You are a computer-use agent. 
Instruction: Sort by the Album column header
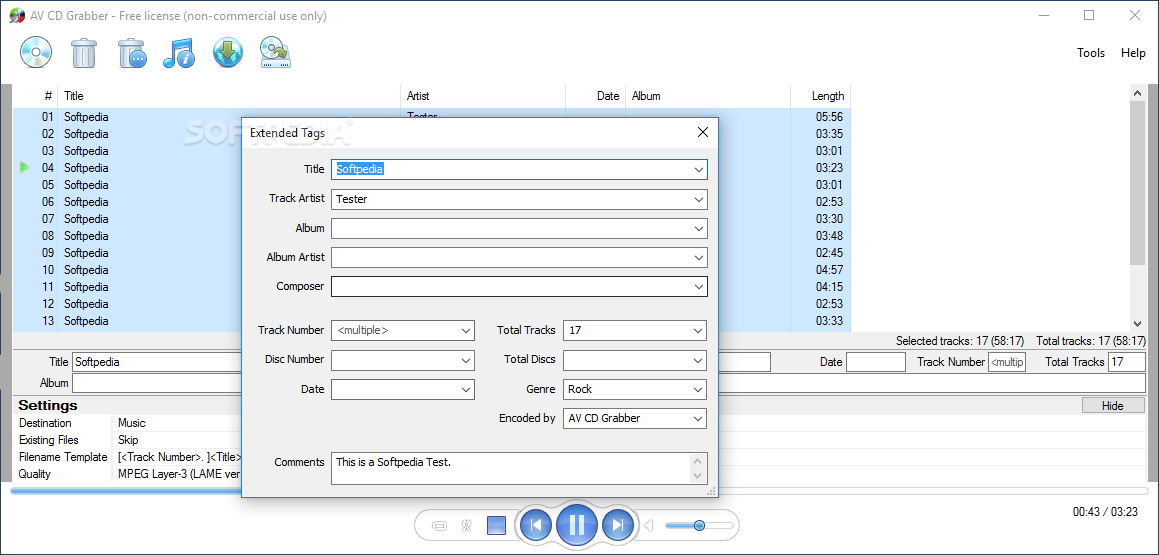point(708,96)
